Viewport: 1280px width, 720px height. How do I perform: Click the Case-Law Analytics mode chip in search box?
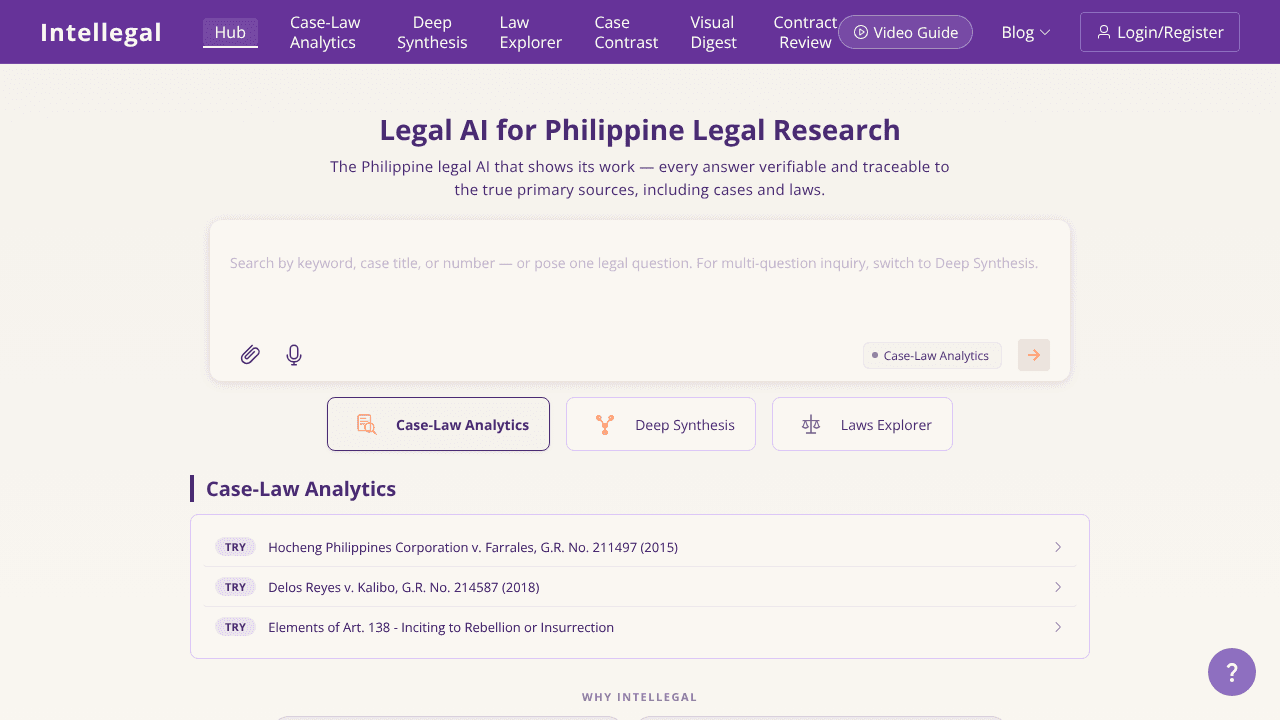pyautogui.click(x=932, y=355)
